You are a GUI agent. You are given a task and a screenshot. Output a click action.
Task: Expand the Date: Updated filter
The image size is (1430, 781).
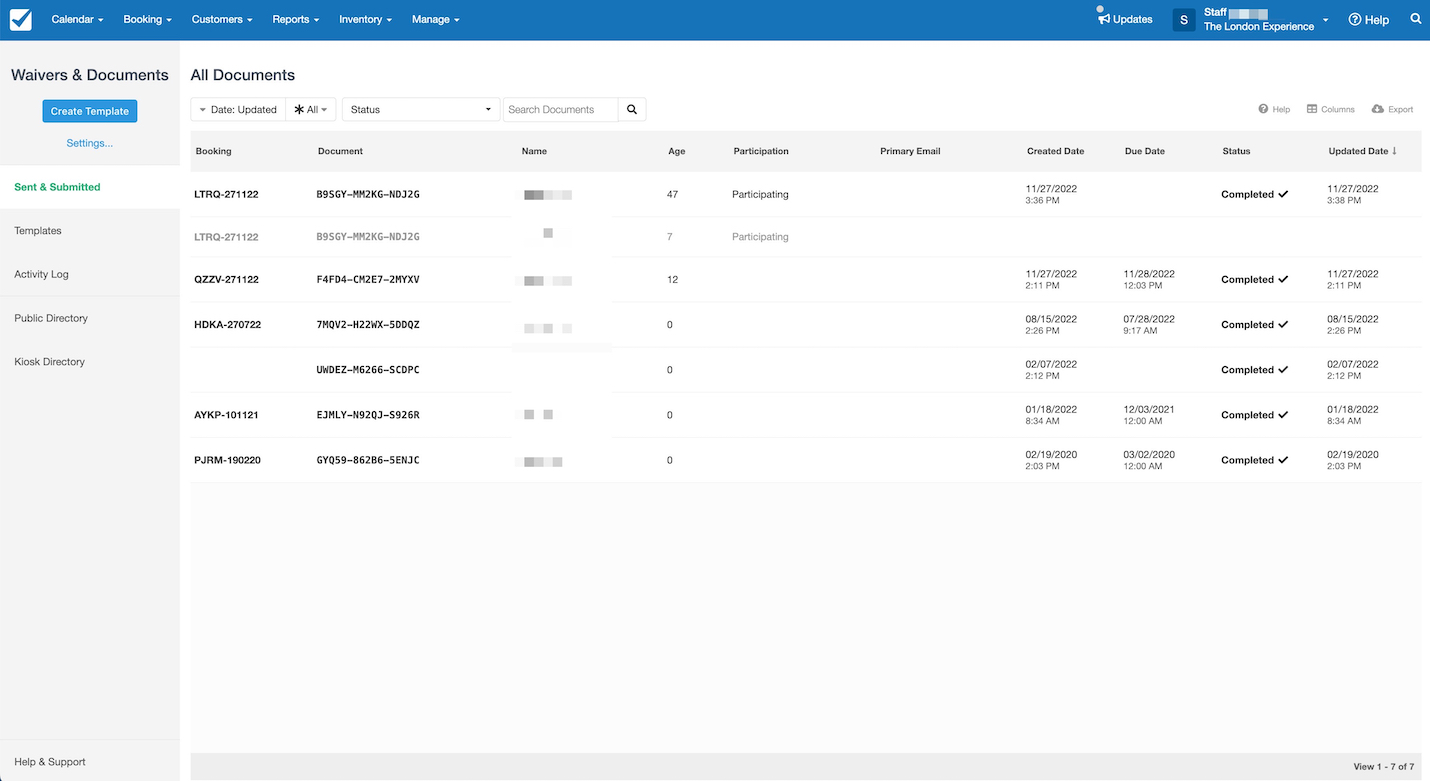point(238,110)
